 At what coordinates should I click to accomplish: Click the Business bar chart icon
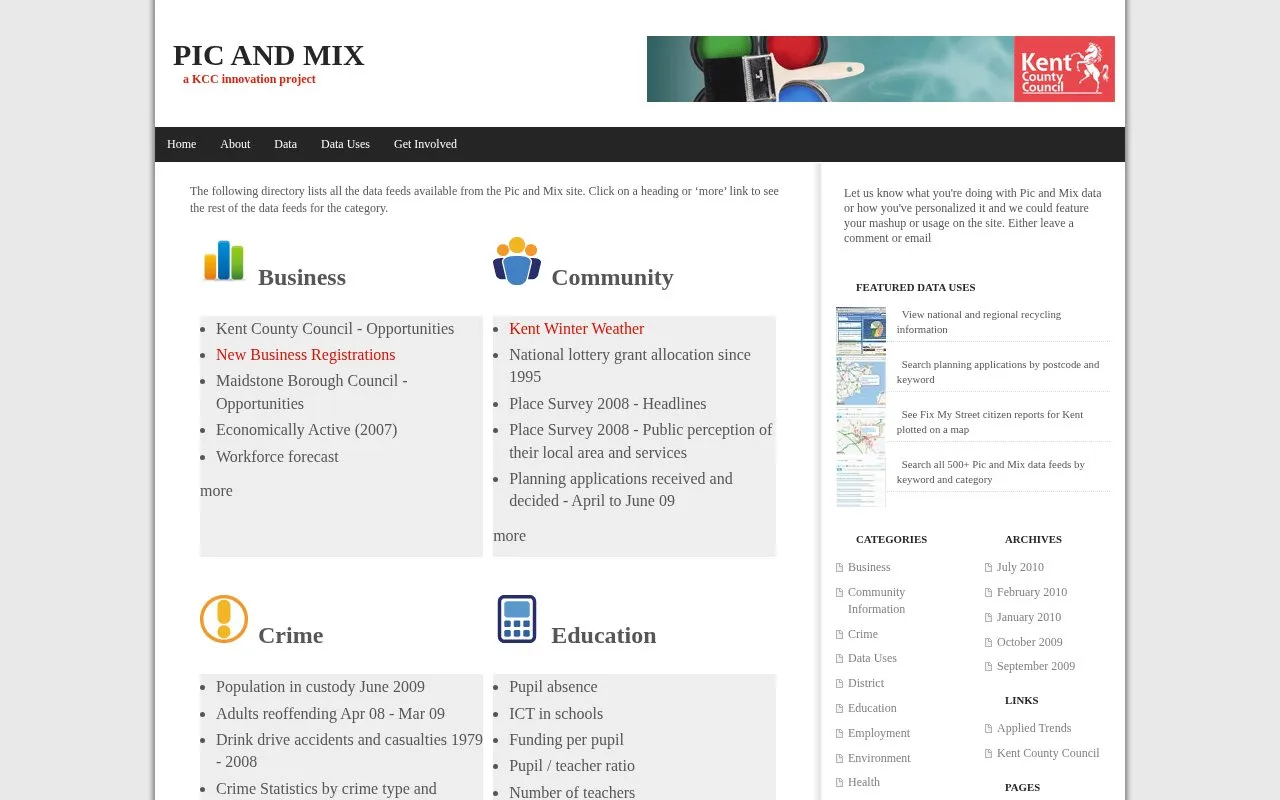224,261
